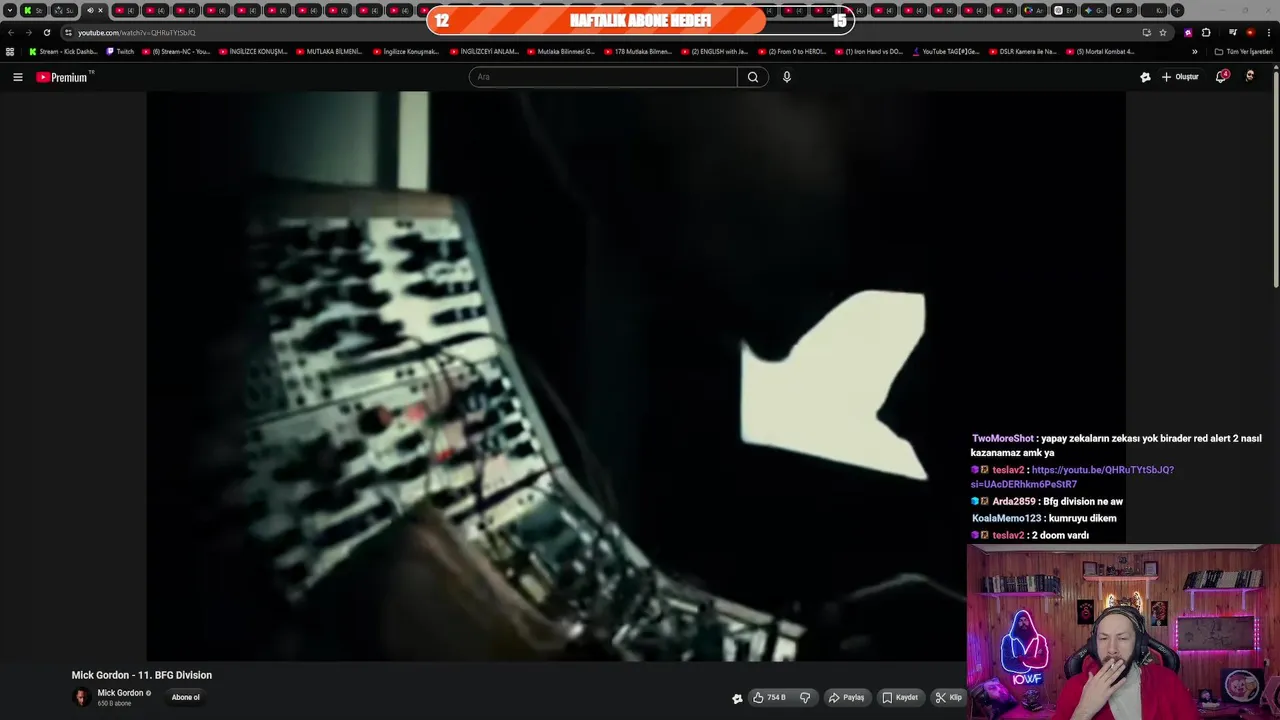Open teslav2's youtu.be chat link

click(x=1072, y=477)
